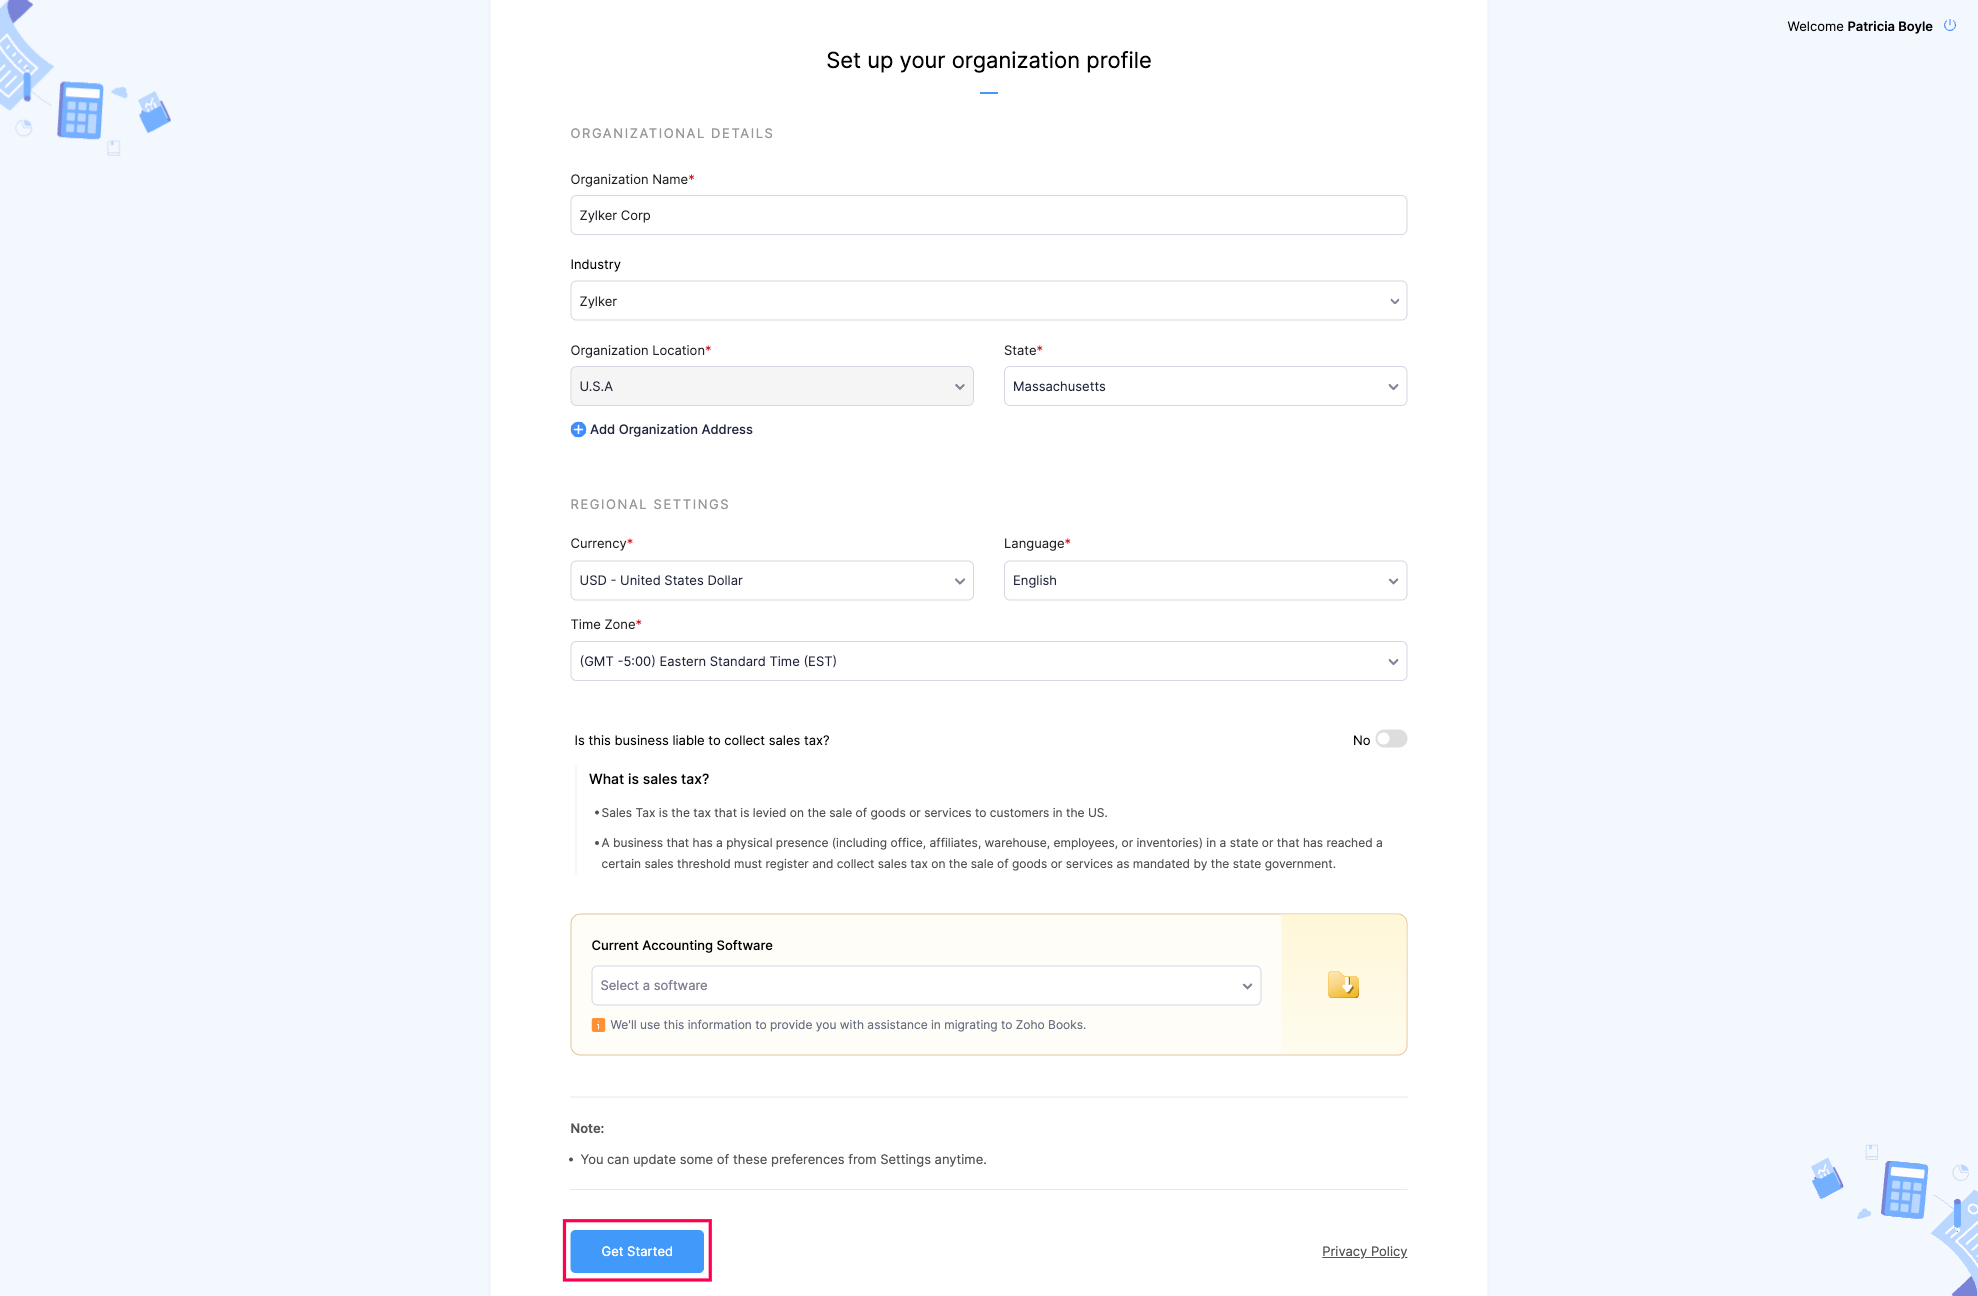
Task: Expand the Time Zone dropdown
Action: point(988,661)
